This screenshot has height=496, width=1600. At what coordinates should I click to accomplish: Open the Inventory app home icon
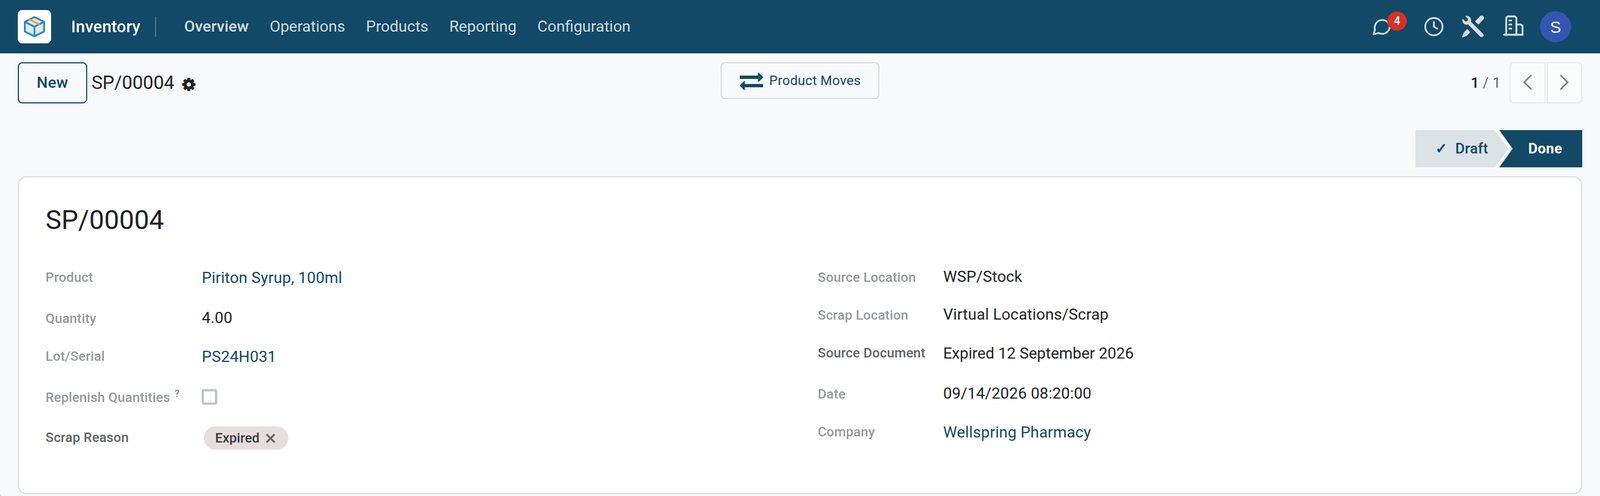tap(34, 26)
